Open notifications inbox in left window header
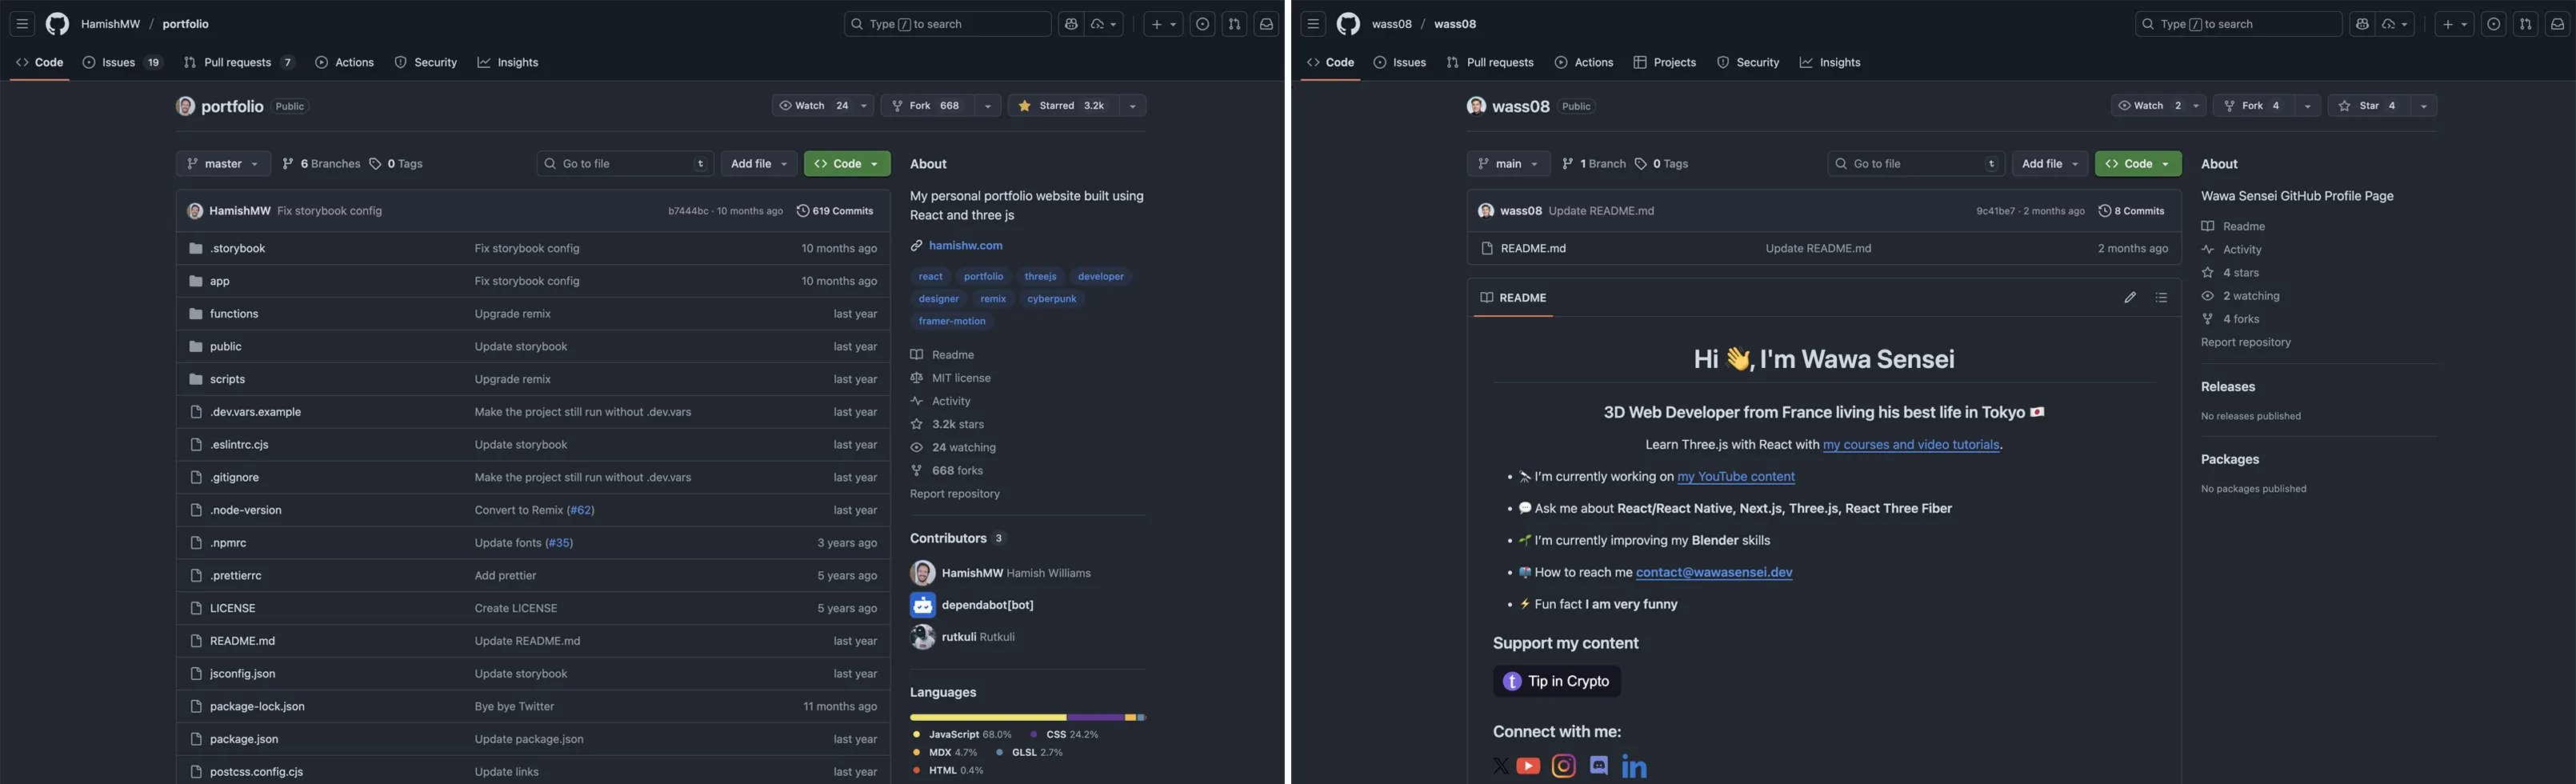2576x784 pixels. coord(1266,24)
